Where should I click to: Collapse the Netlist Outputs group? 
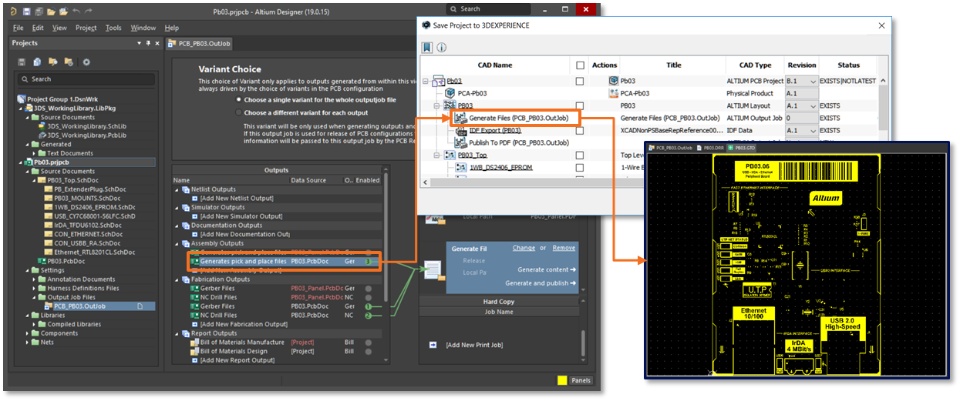(x=178, y=190)
